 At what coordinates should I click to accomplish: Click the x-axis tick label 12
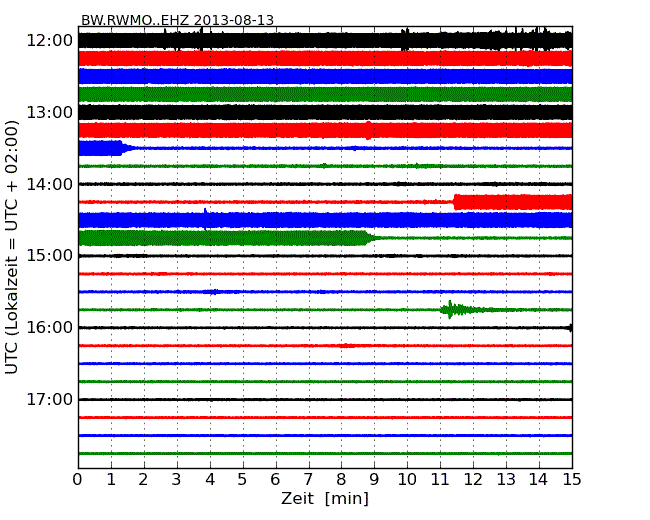pyautogui.click(x=473, y=480)
